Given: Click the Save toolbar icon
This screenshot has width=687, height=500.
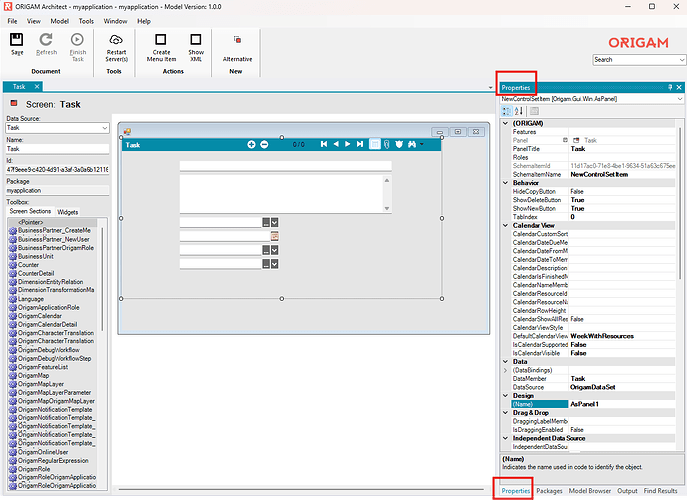Looking at the screenshot, I should click(17, 39).
